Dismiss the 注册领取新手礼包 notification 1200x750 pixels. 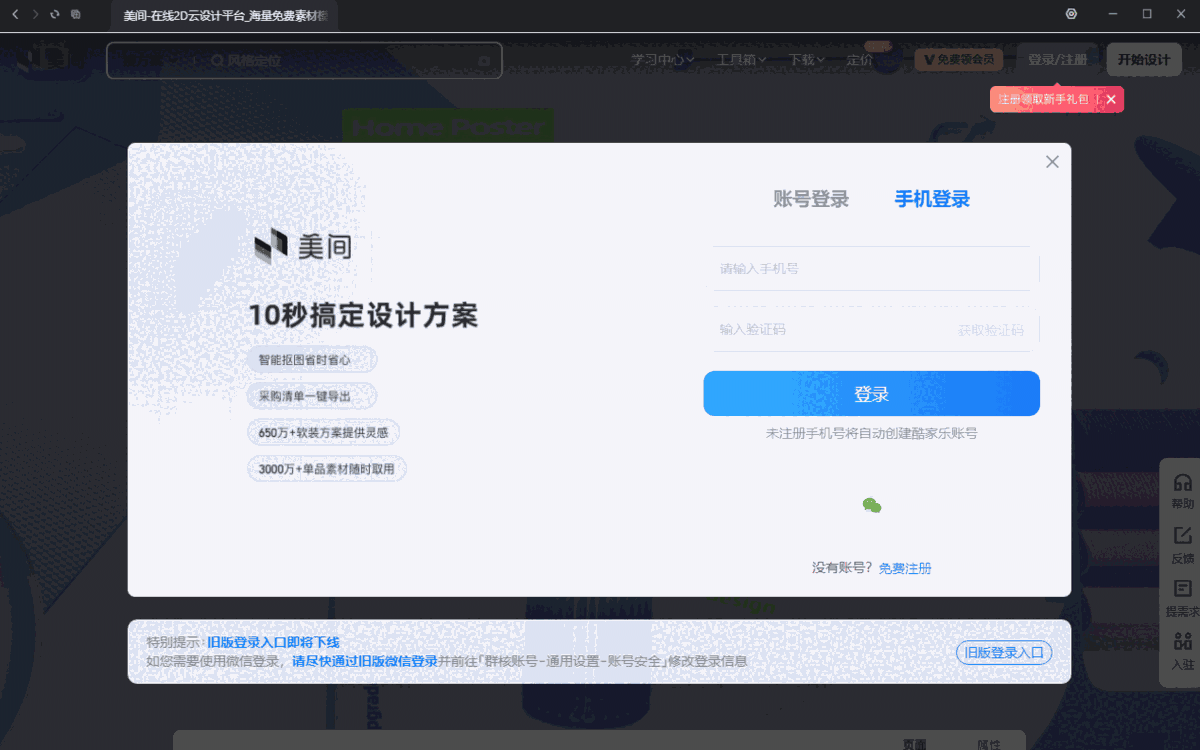click(1110, 99)
